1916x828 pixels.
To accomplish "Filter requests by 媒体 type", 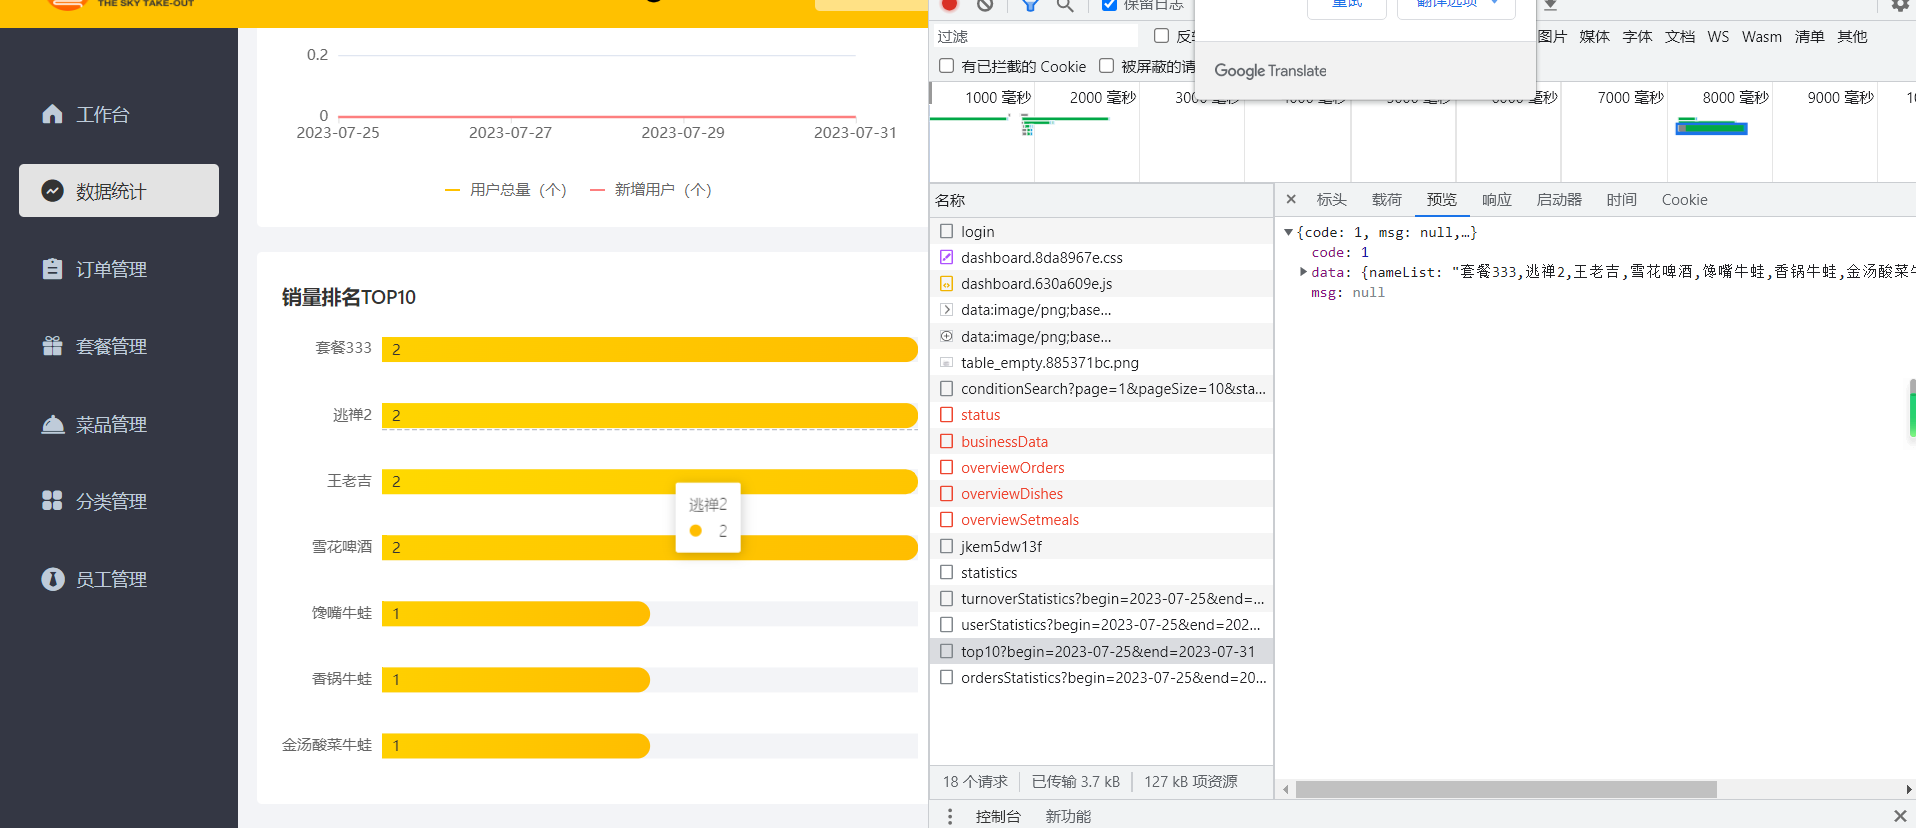I will tap(1594, 36).
